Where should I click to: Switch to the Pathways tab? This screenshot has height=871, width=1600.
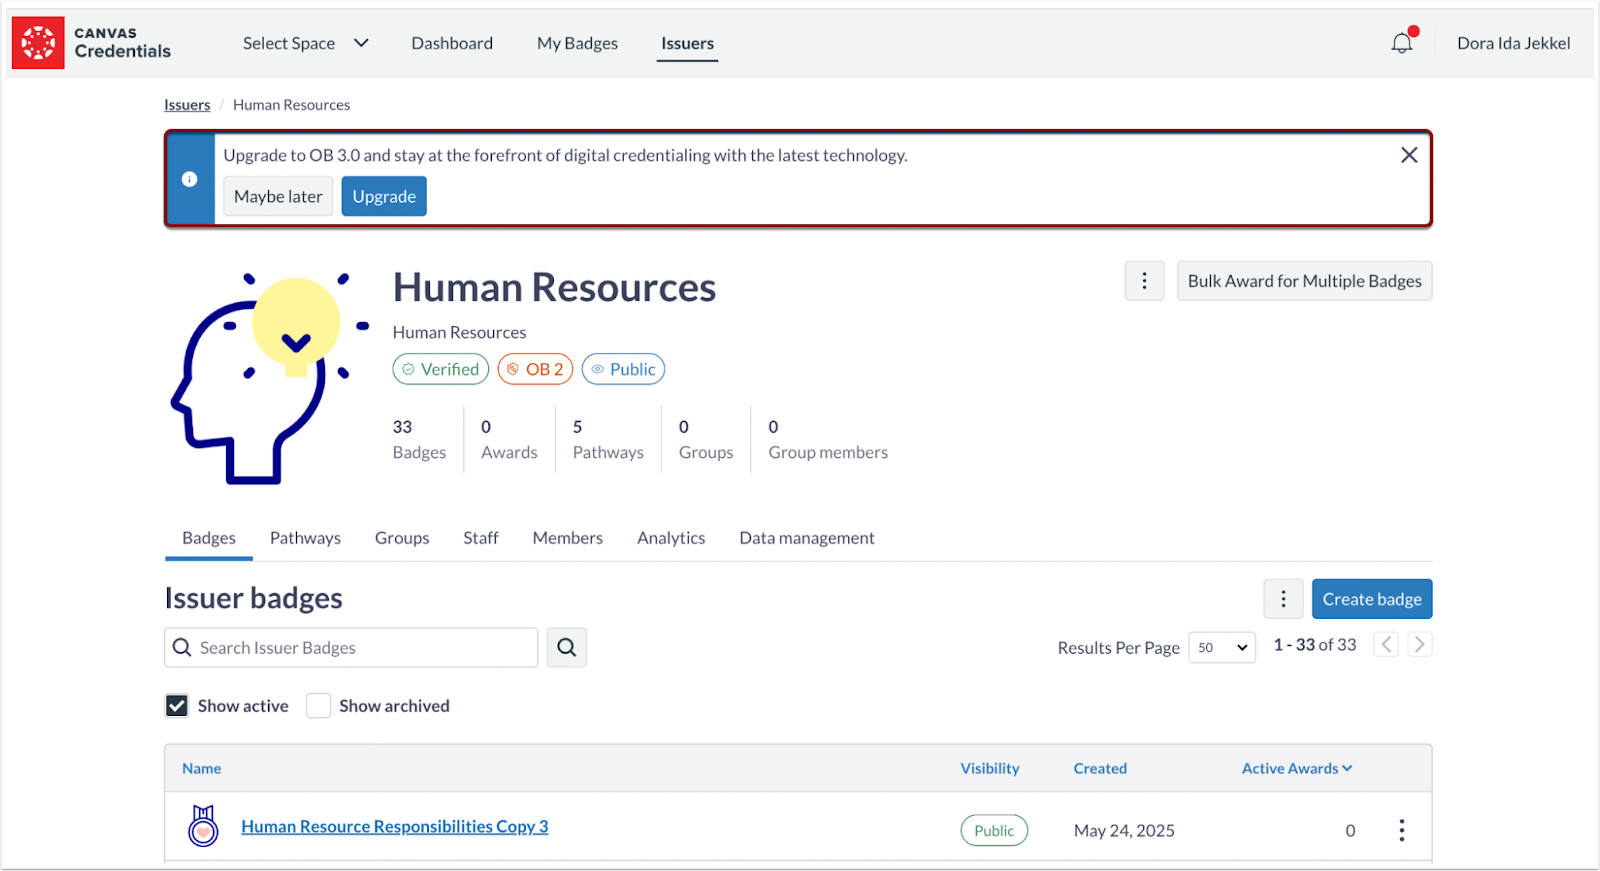click(305, 538)
